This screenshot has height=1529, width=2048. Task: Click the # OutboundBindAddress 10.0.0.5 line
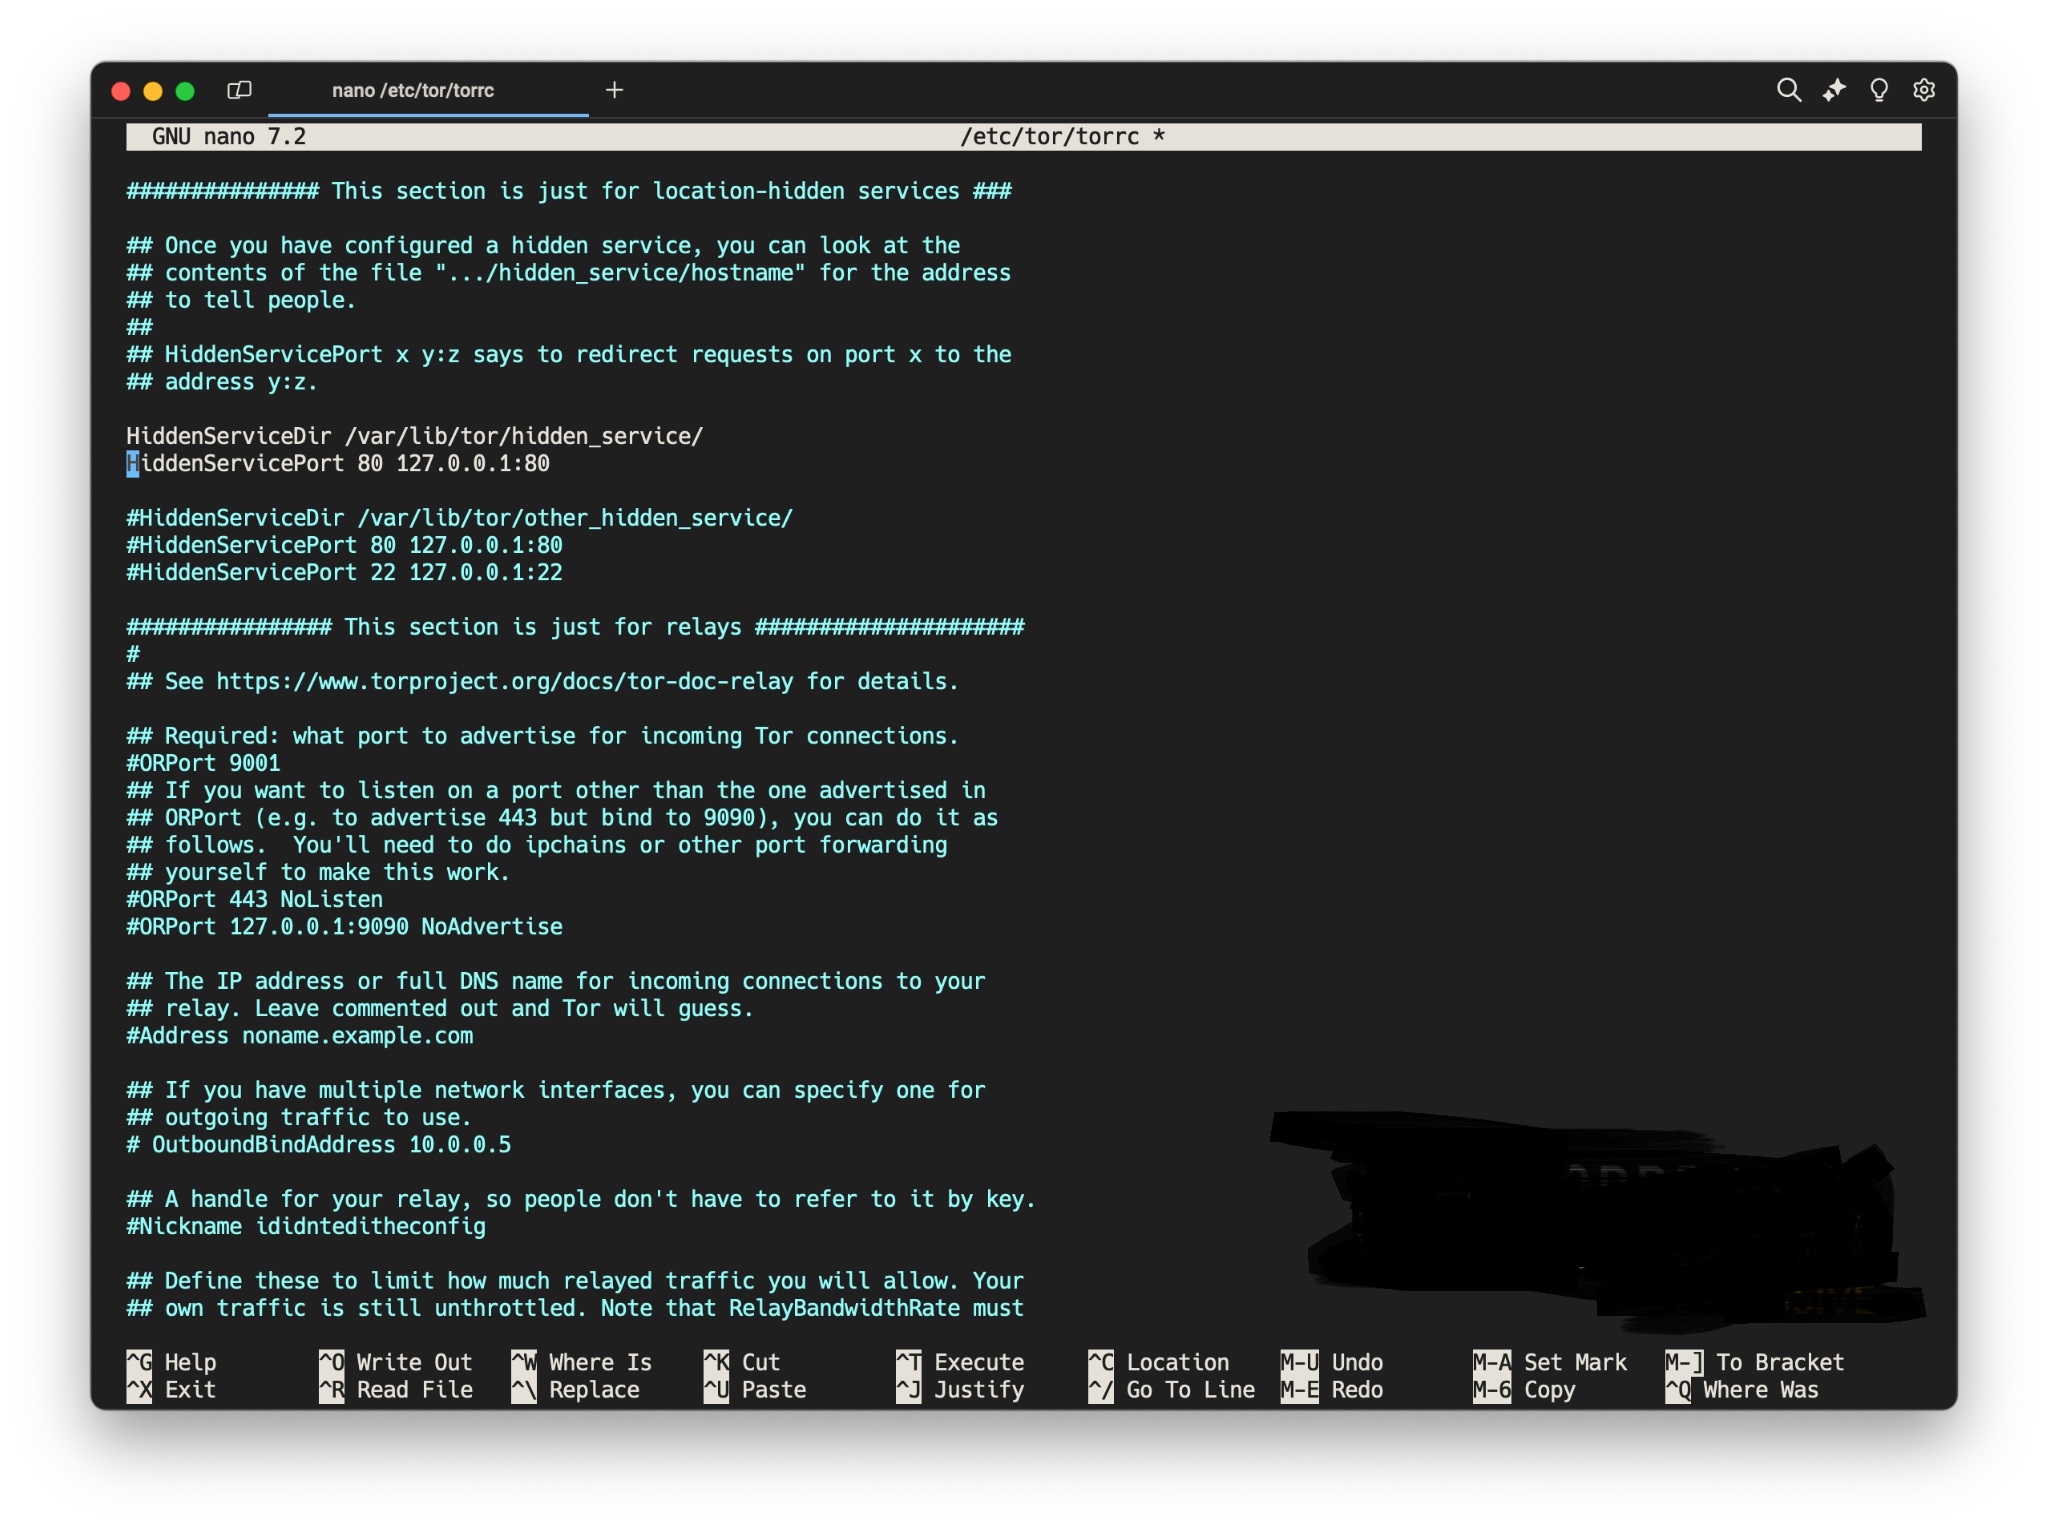pyautogui.click(x=319, y=1144)
